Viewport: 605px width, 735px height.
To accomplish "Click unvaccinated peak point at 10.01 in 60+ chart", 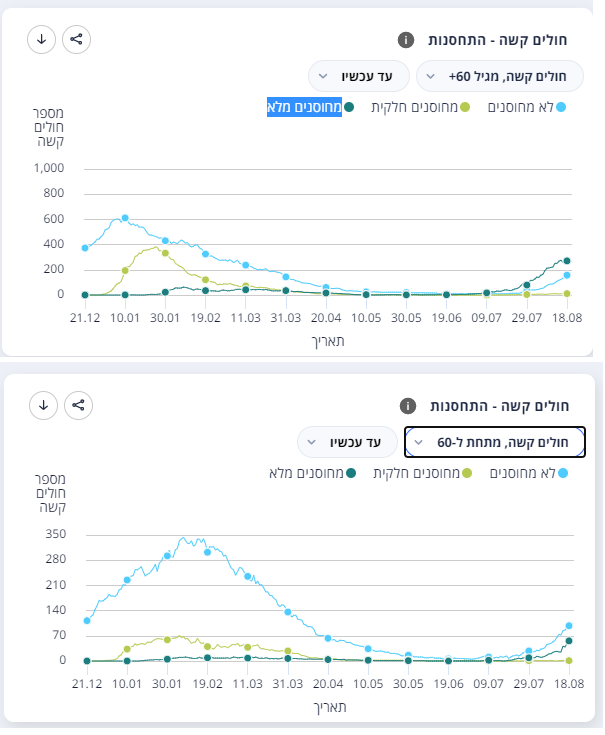I will pos(125,218).
